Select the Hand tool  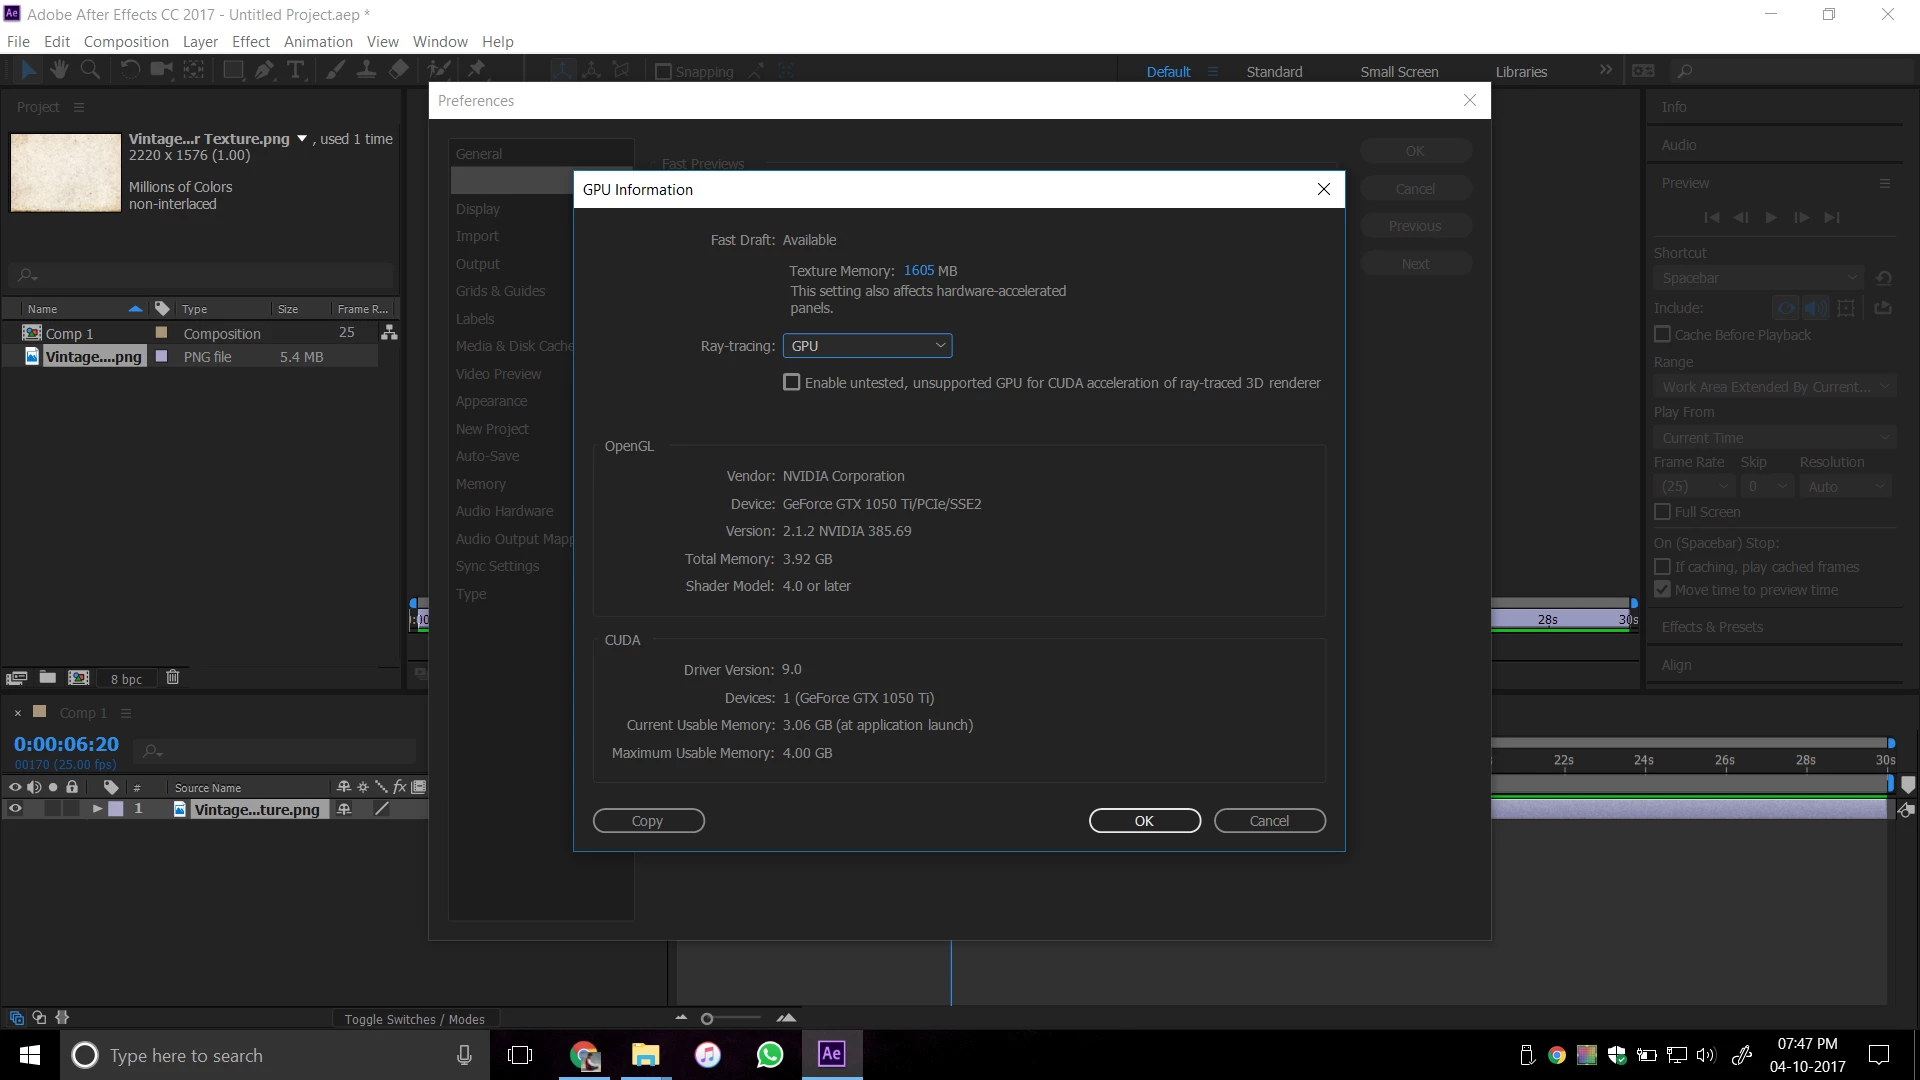click(x=59, y=70)
